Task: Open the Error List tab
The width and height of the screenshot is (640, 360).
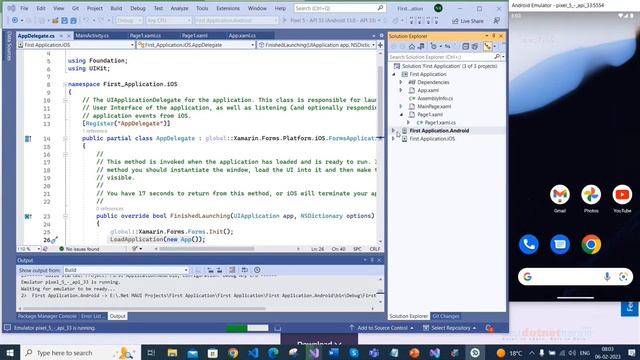Action: (92, 316)
